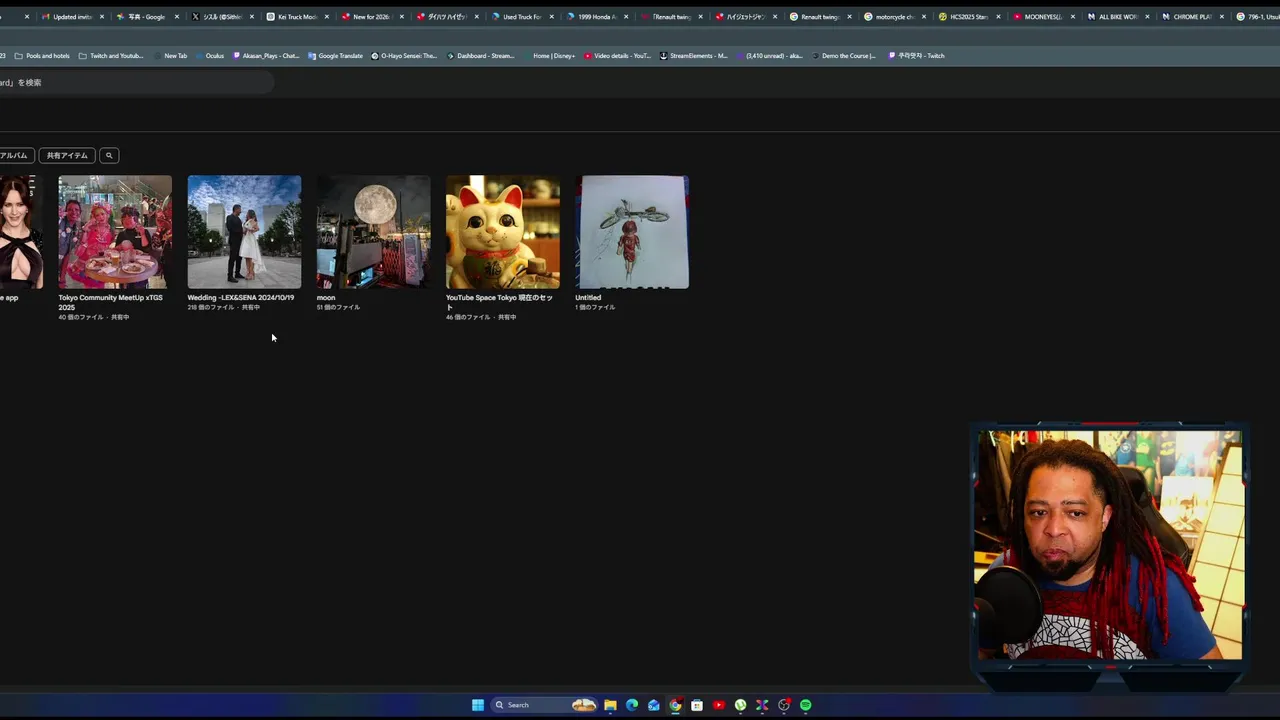Open the YouTube Space Tokyo album thumbnail
Screen dimensions: 1280x720
[x=503, y=232]
